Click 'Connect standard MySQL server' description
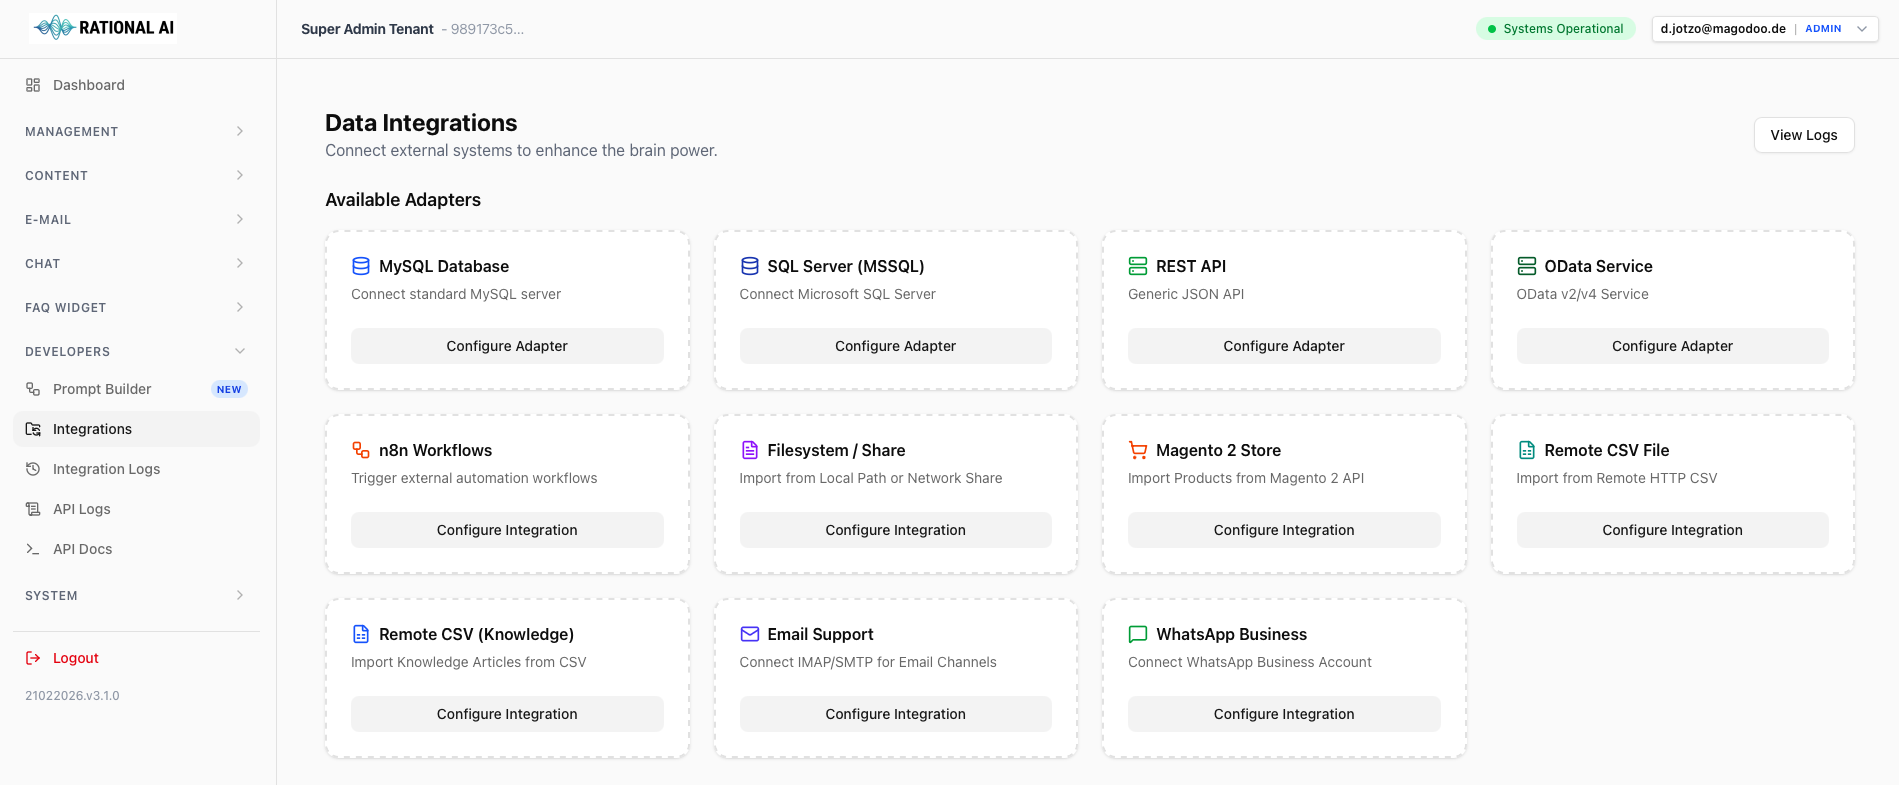This screenshot has height=785, width=1899. click(x=456, y=294)
